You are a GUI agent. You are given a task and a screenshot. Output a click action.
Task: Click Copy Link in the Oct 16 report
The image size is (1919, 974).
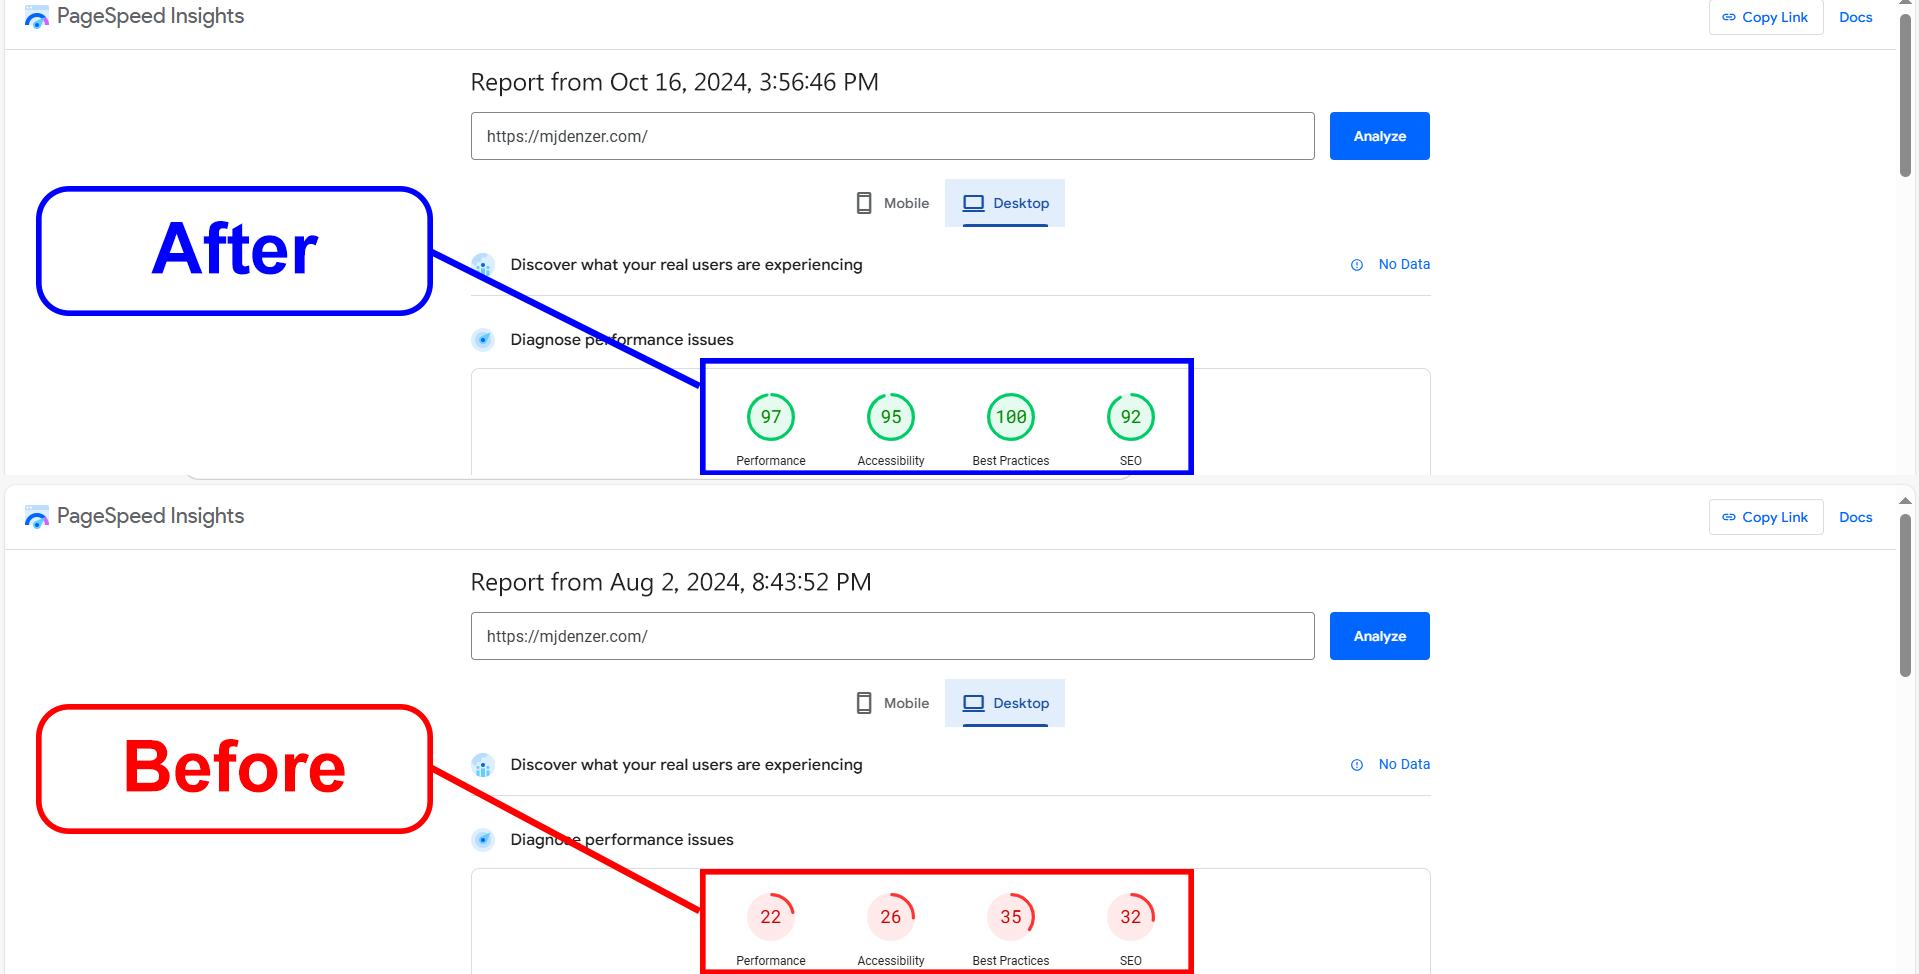pos(1765,17)
